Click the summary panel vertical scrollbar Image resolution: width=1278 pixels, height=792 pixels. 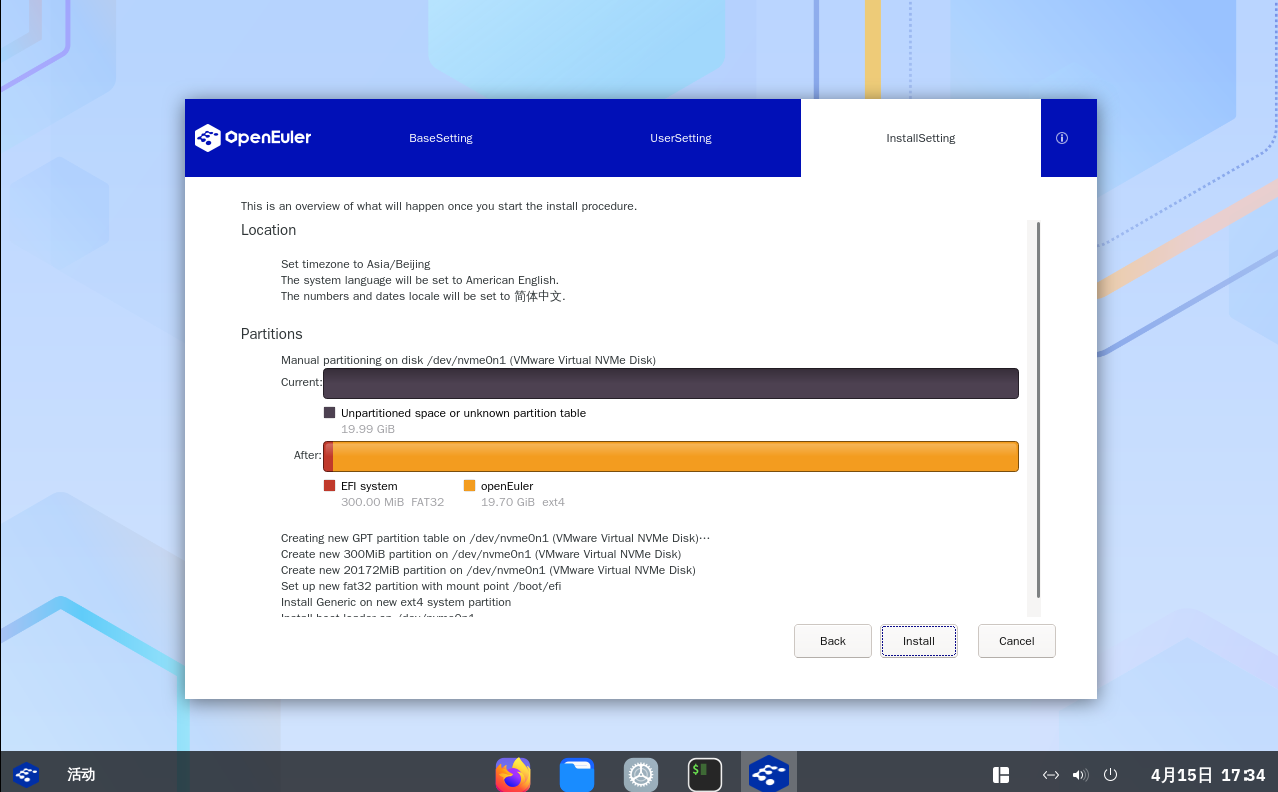[1038, 410]
